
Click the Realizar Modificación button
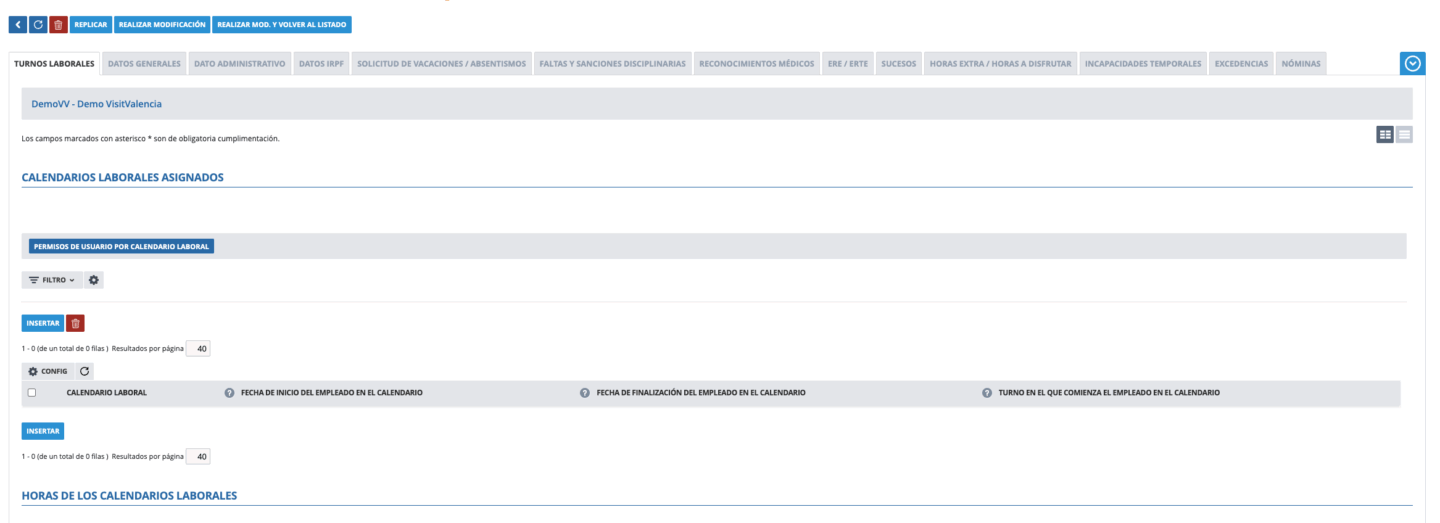[x=162, y=23]
